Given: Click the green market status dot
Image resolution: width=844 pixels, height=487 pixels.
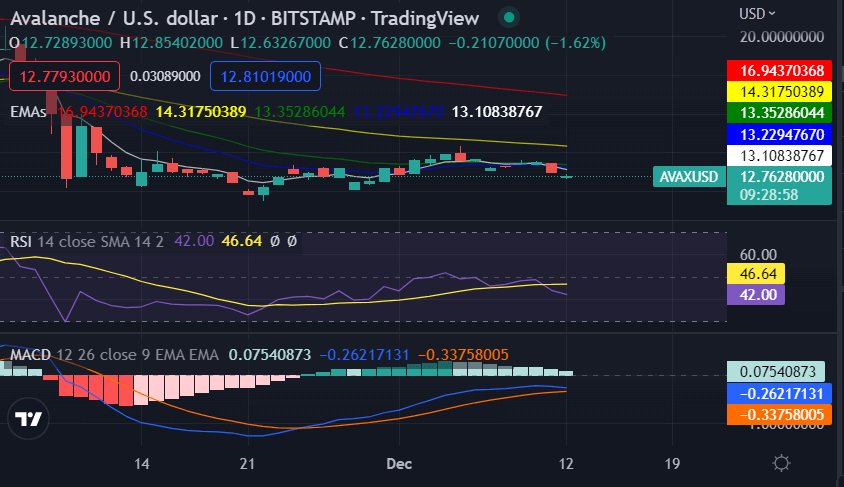Looking at the screenshot, I should 509,18.
